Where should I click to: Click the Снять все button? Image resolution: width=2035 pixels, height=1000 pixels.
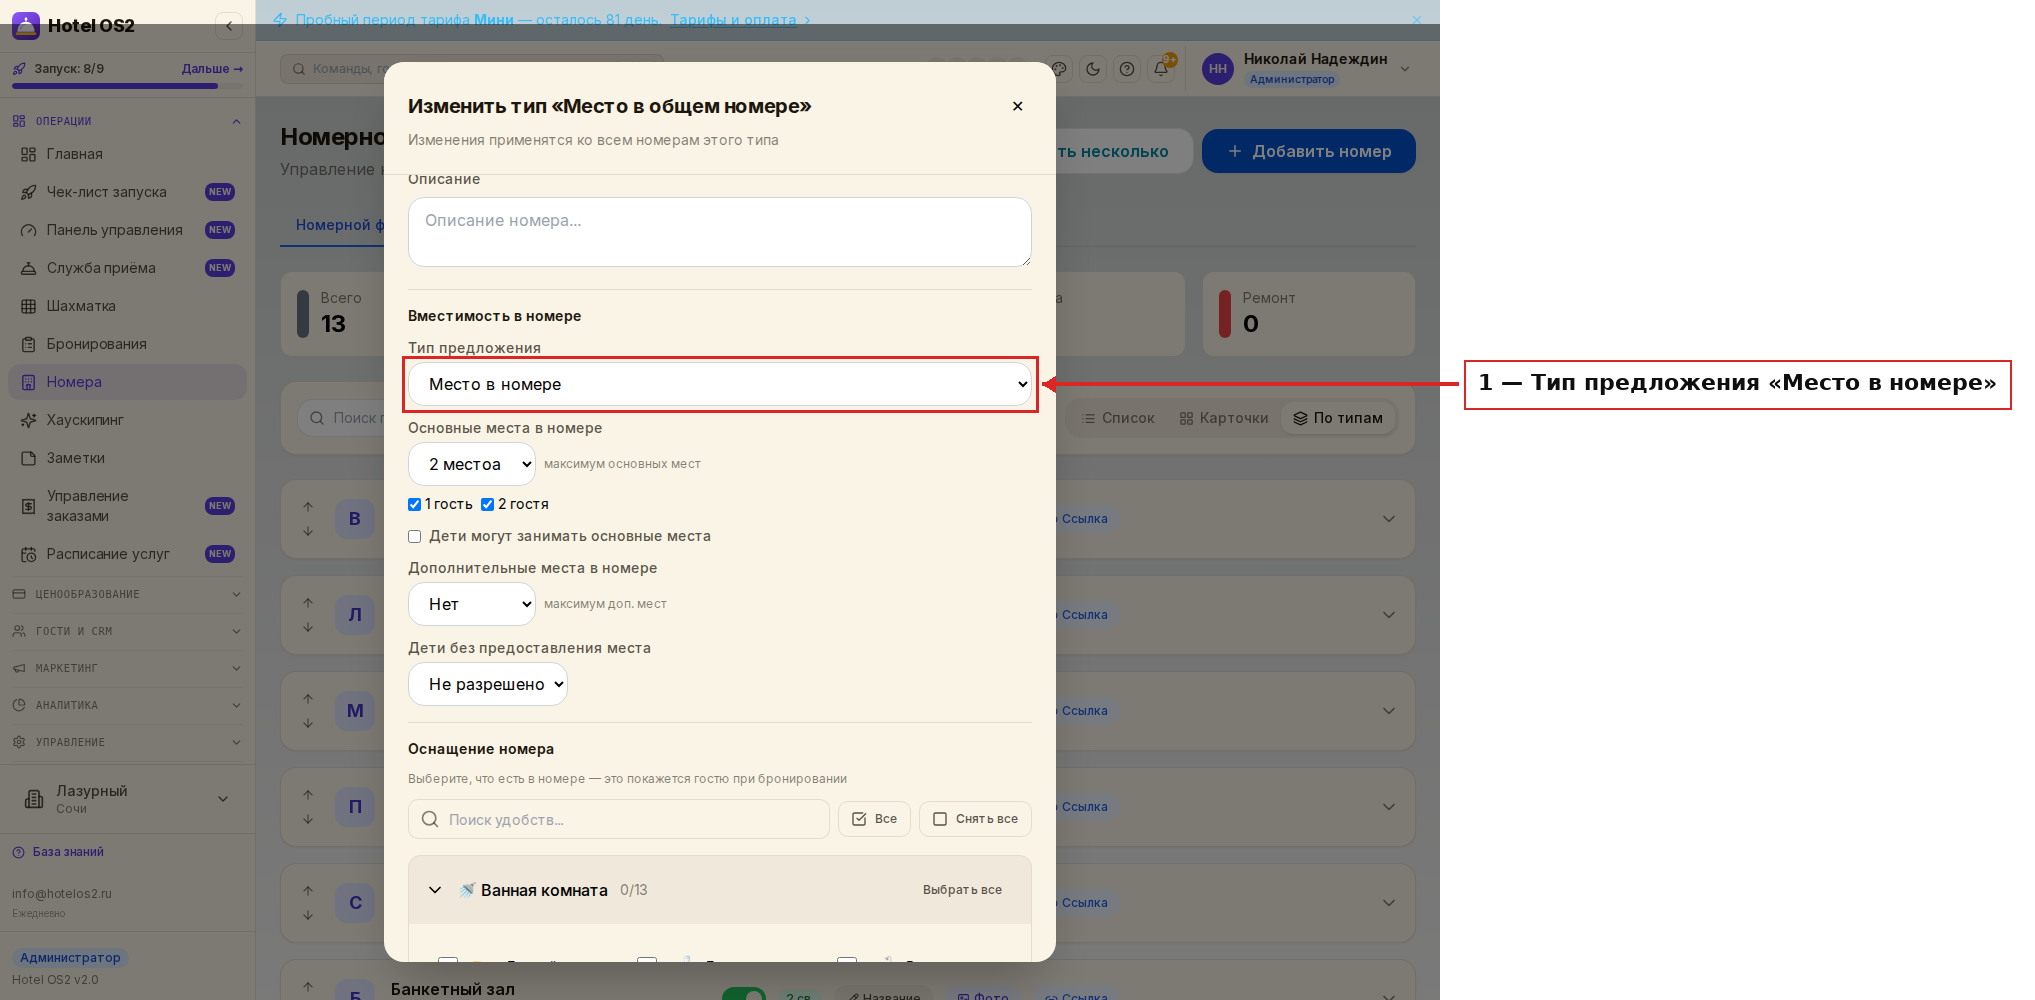[975, 819]
